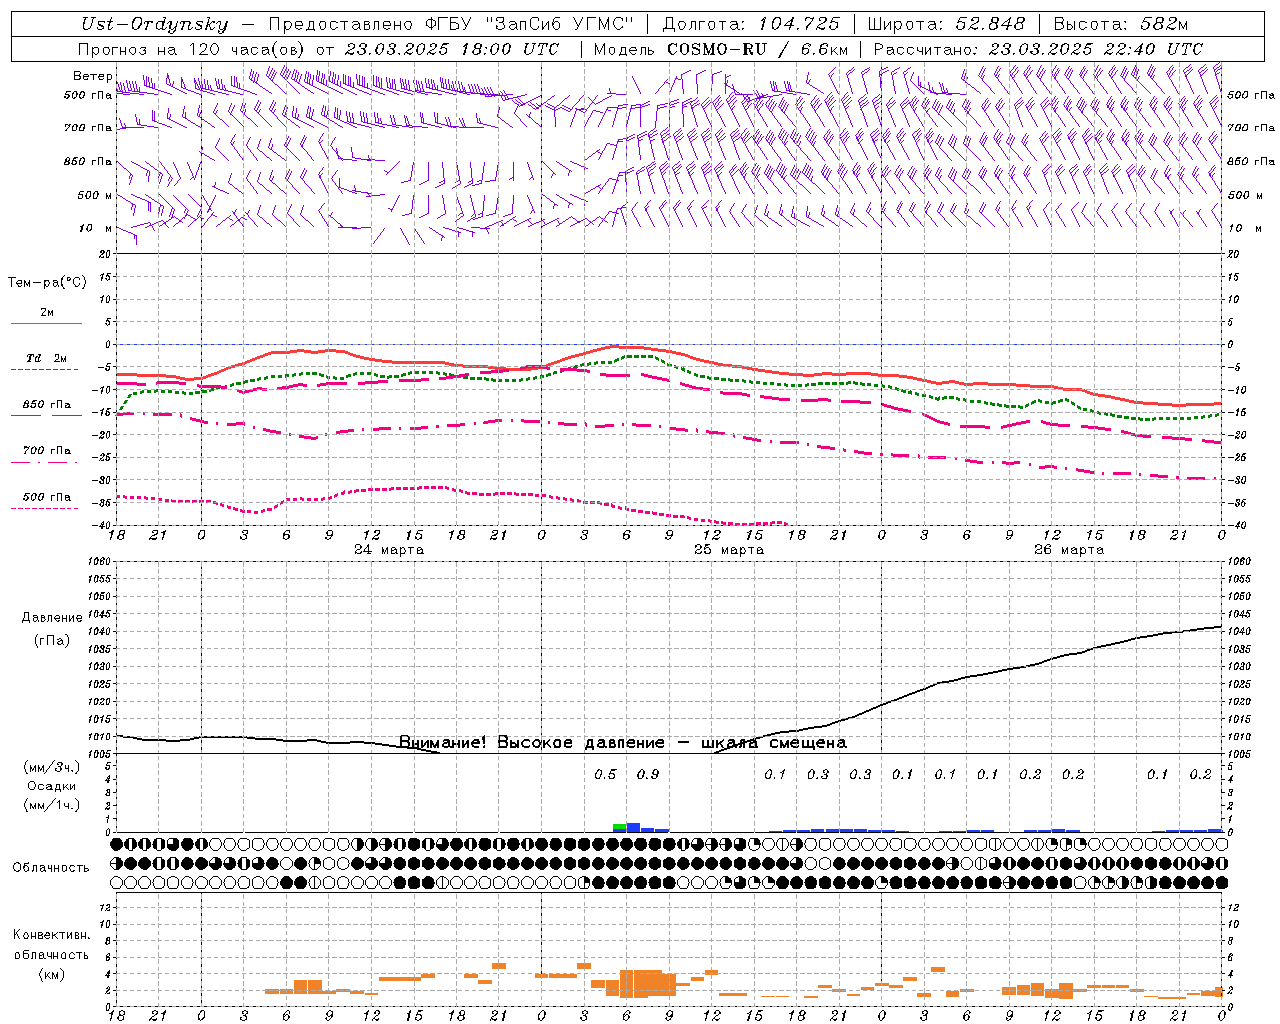
Task: Click the warning "Внимание! Высокое давление - шкала смещена"
Action: (x=623, y=742)
